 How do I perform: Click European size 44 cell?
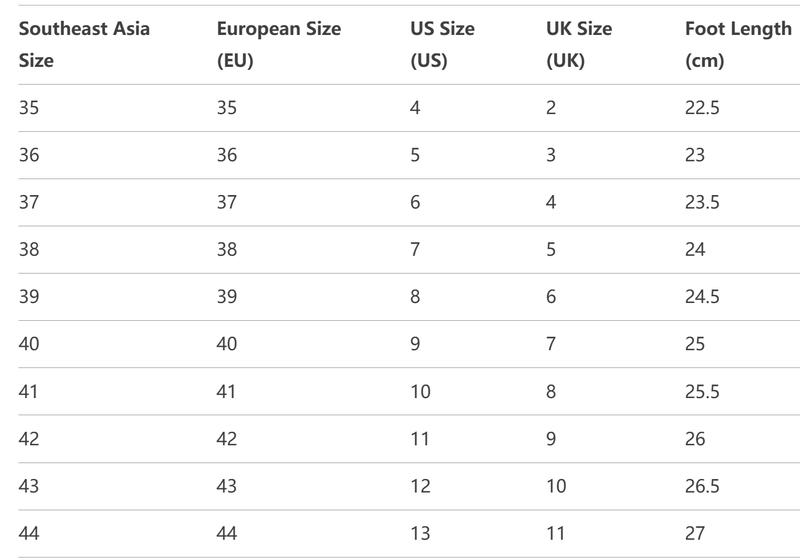(227, 533)
